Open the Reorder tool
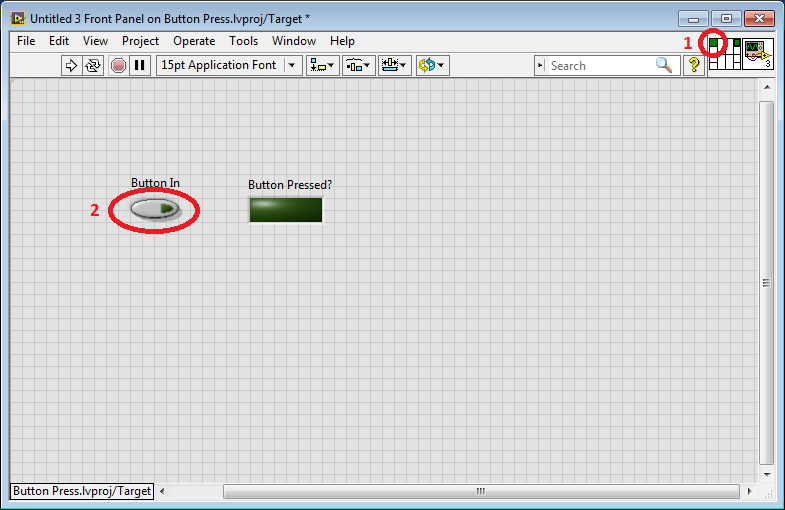 coord(432,66)
